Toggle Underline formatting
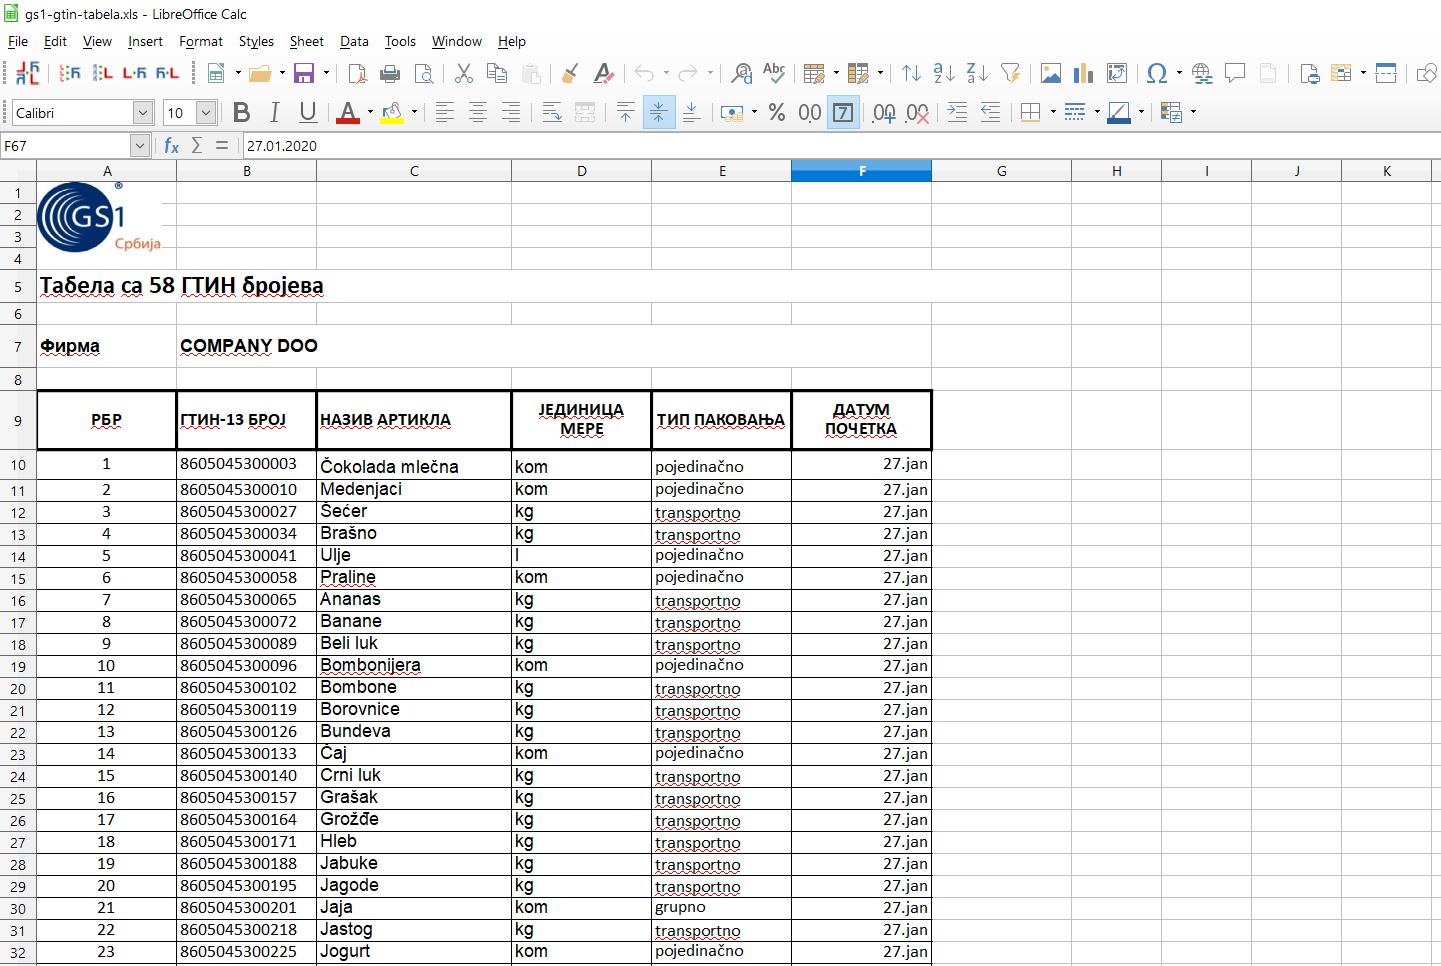Viewport: 1441px width, 966px height. click(308, 113)
